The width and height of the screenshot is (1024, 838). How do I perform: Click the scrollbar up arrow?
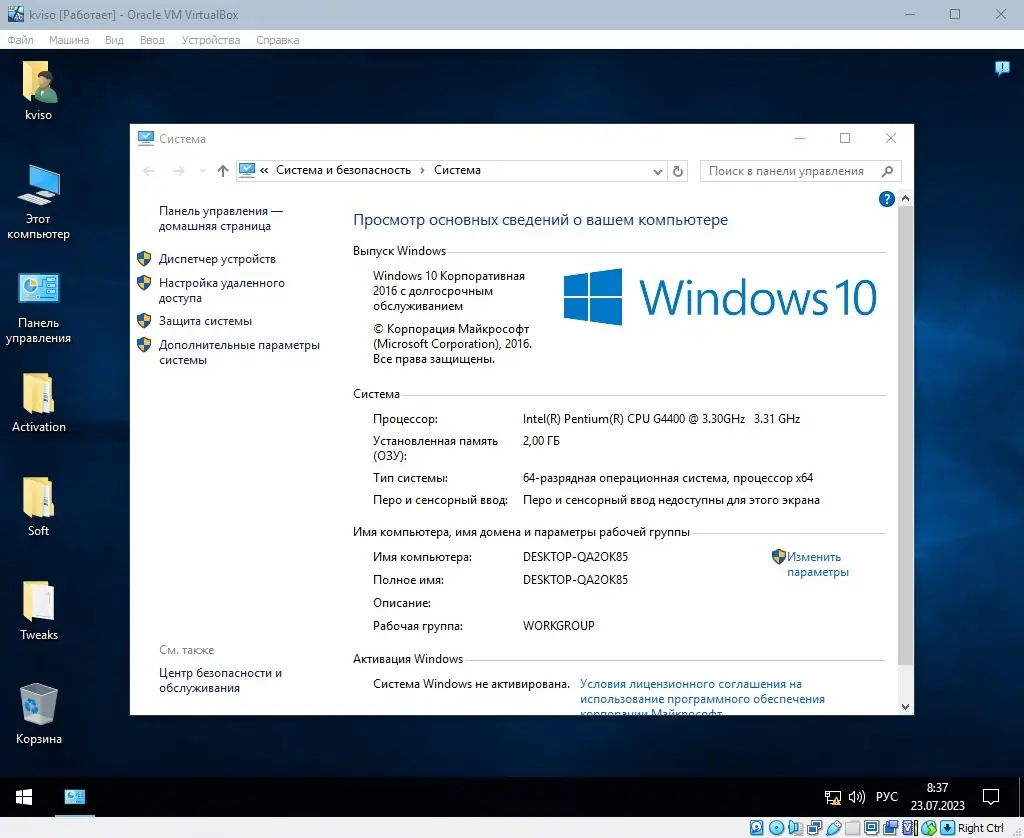pos(905,198)
